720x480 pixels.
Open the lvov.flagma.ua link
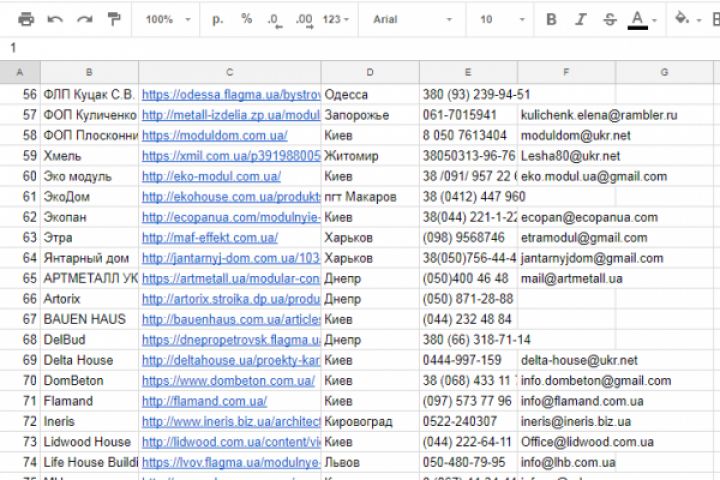click(x=231, y=463)
